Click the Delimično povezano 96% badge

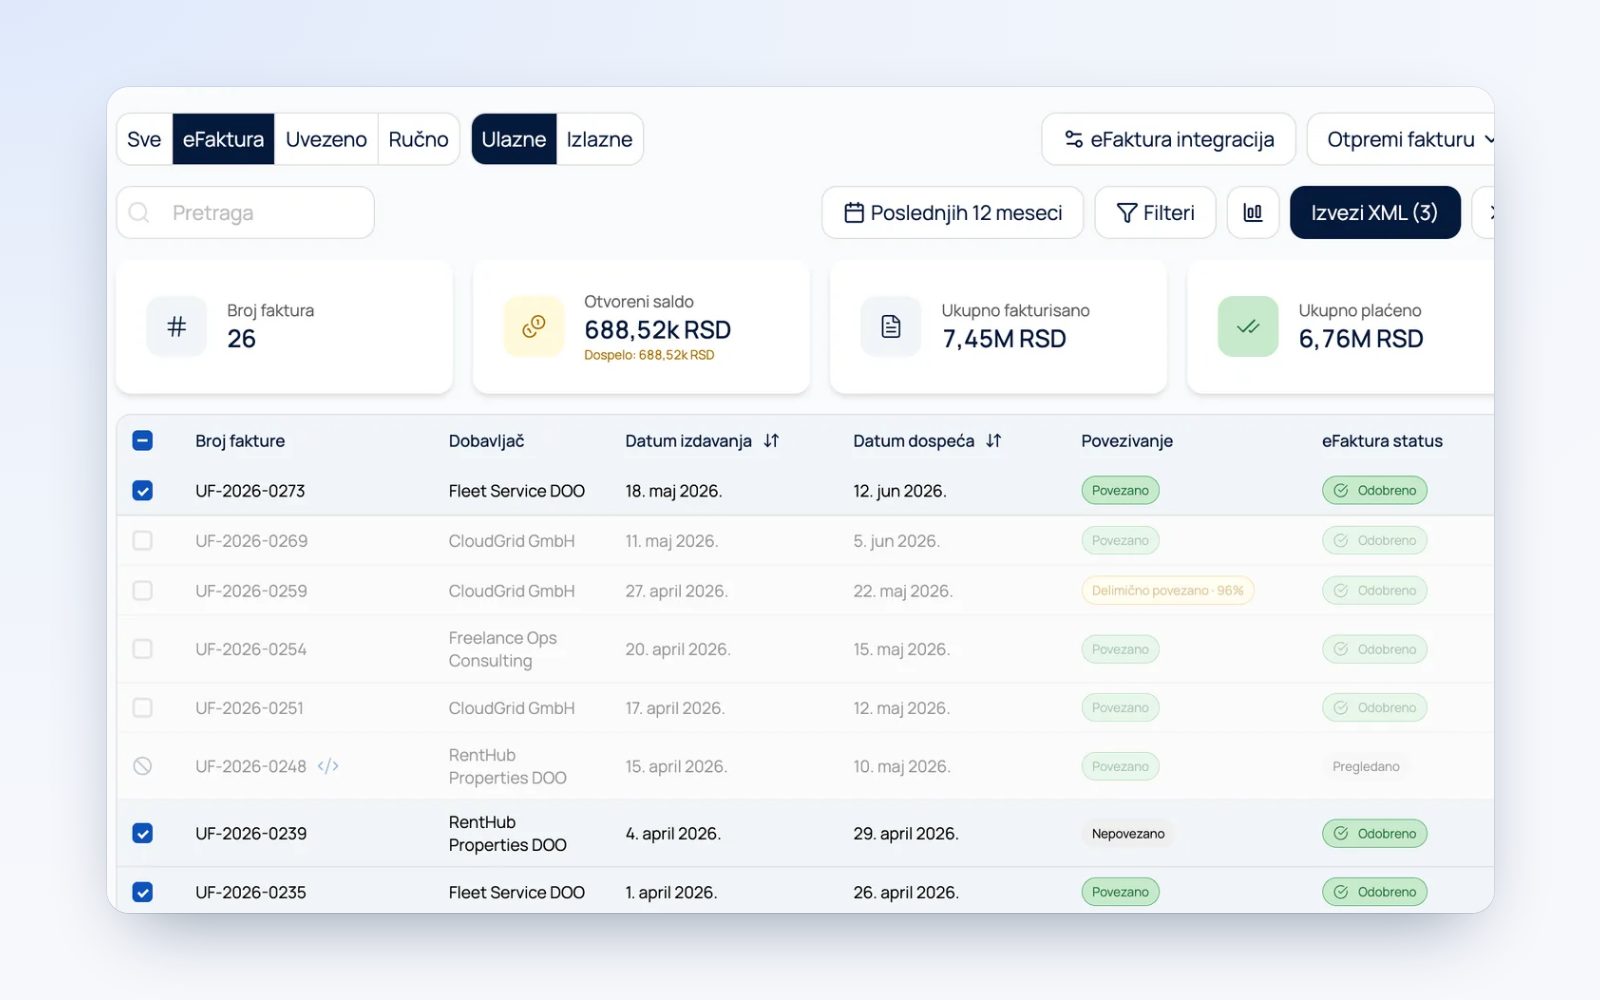pyautogui.click(x=1167, y=591)
